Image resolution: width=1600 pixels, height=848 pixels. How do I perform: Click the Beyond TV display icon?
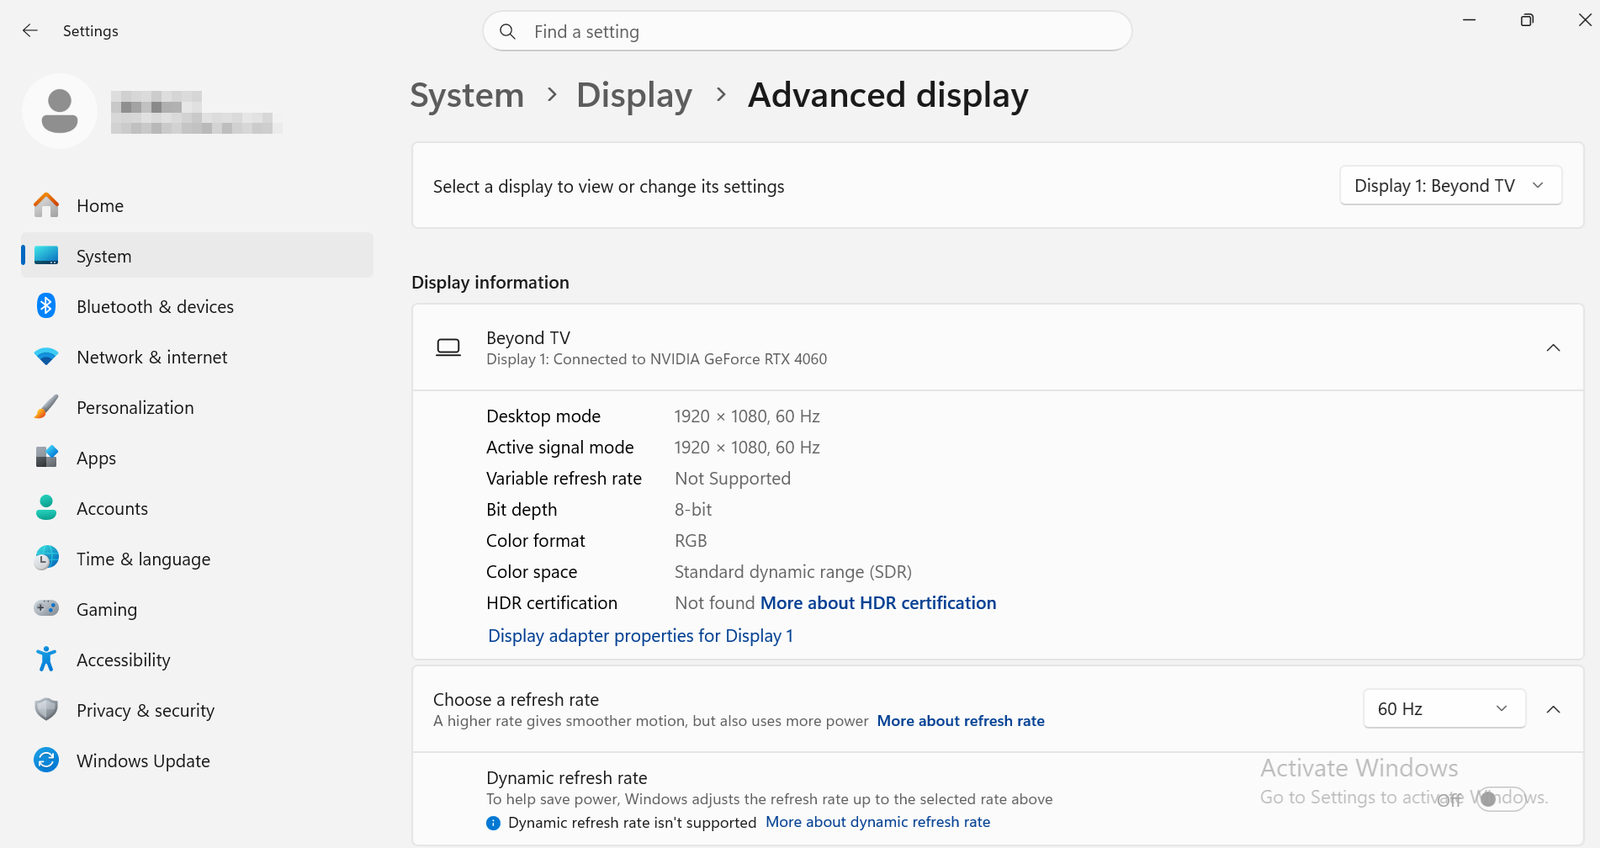point(449,348)
